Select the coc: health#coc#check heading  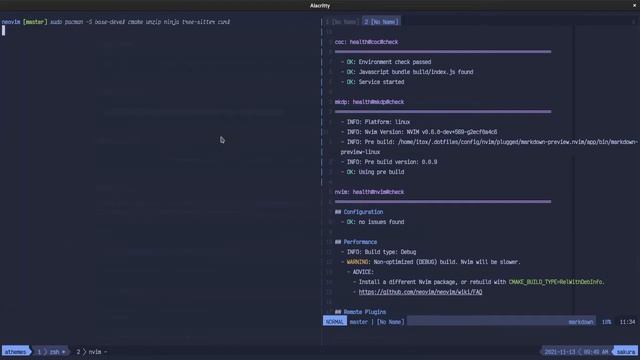pos(366,42)
